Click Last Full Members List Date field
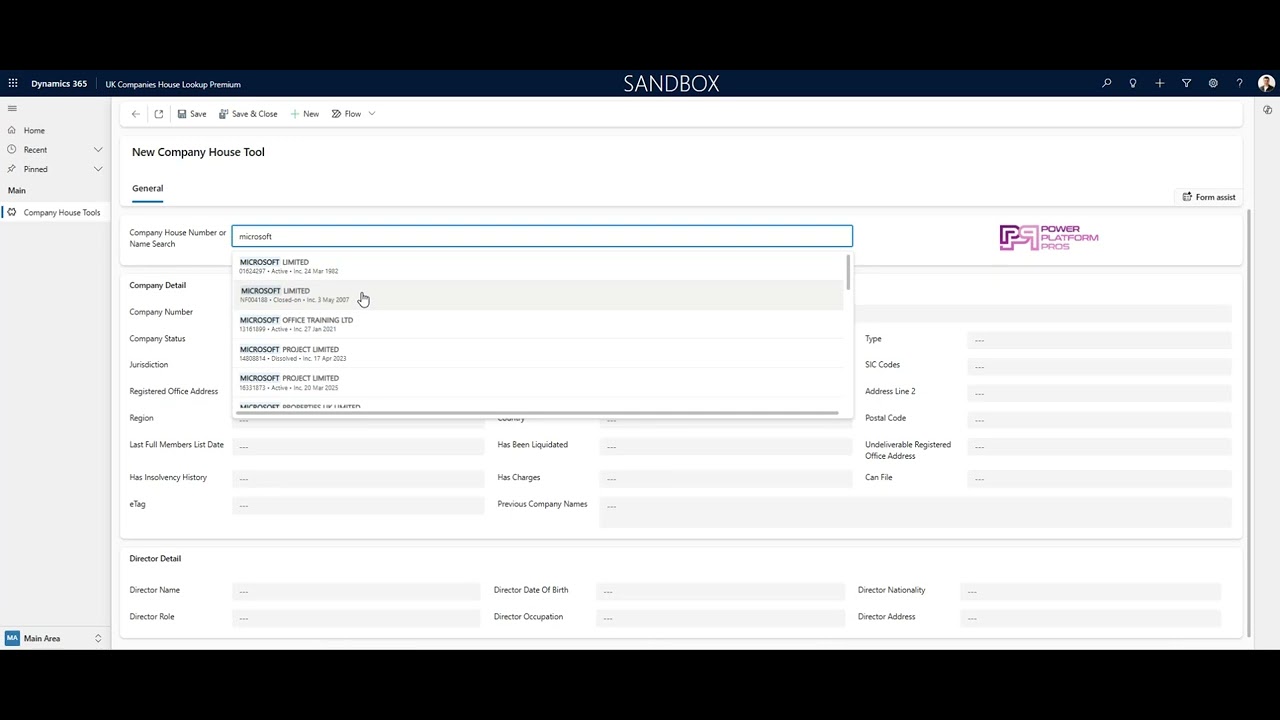Viewport: 1280px width, 720px height. click(358, 446)
